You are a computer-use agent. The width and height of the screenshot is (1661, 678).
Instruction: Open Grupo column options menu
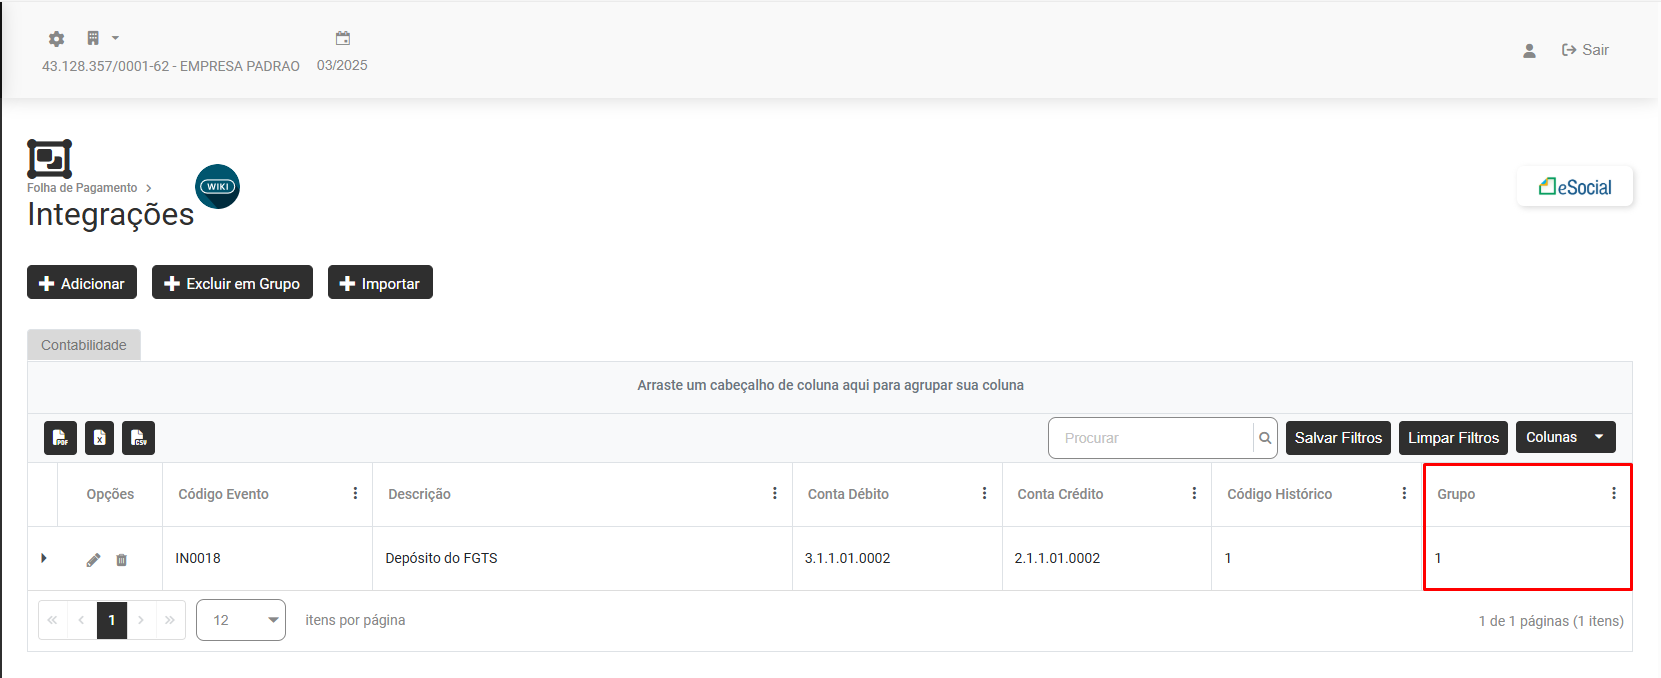(x=1613, y=493)
